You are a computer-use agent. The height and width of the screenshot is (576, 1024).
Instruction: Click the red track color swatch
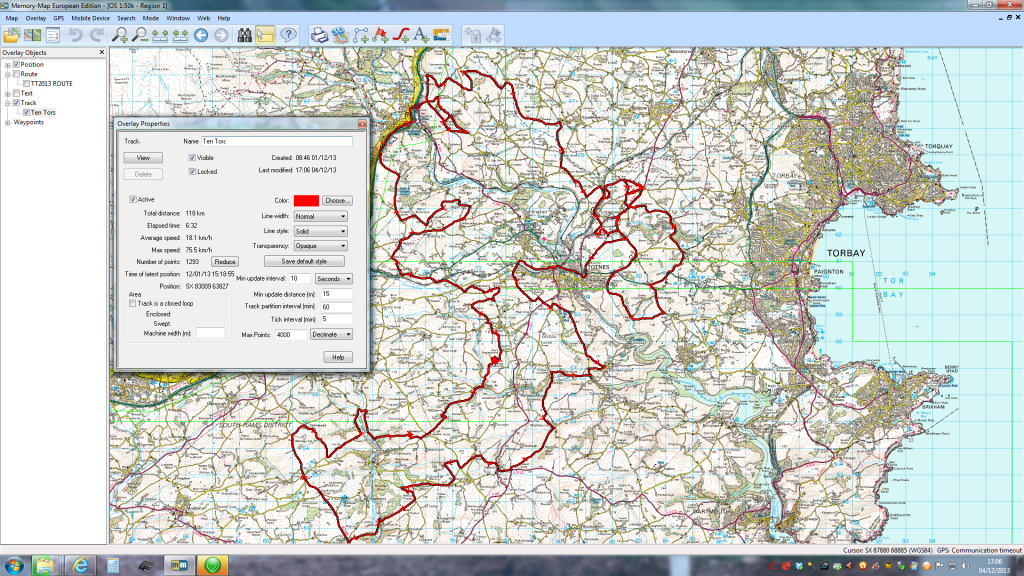[x=306, y=200]
